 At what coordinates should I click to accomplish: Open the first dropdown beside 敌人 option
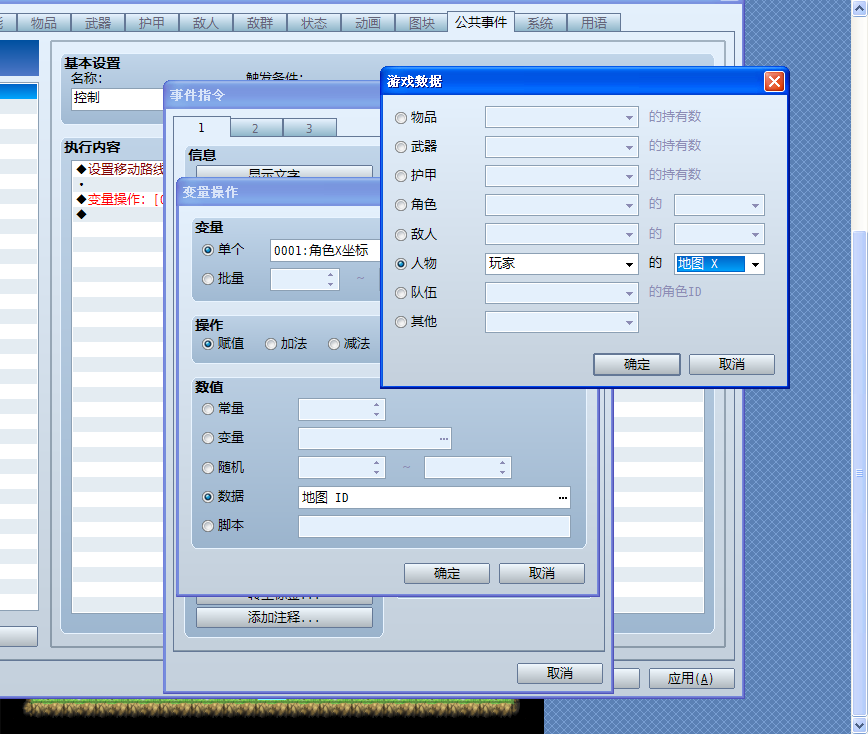629,235
